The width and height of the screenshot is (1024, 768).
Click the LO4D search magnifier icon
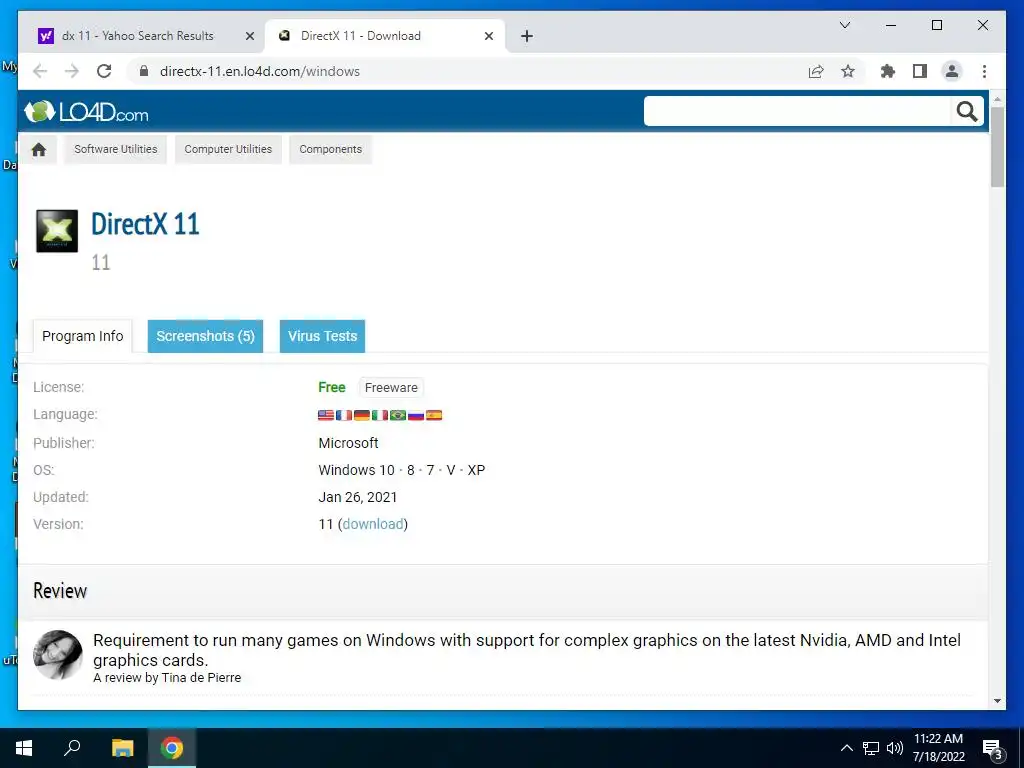(x=967, y=112)
